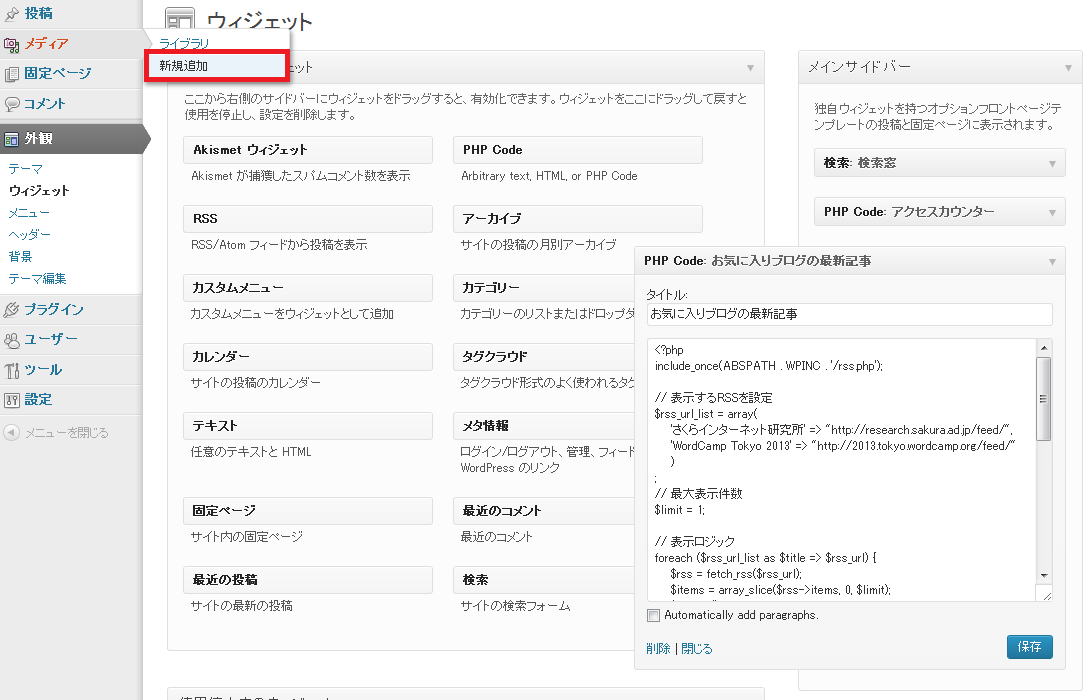Expand PHP Code アクセスカウンター widget arrow

pos(1052,212)
